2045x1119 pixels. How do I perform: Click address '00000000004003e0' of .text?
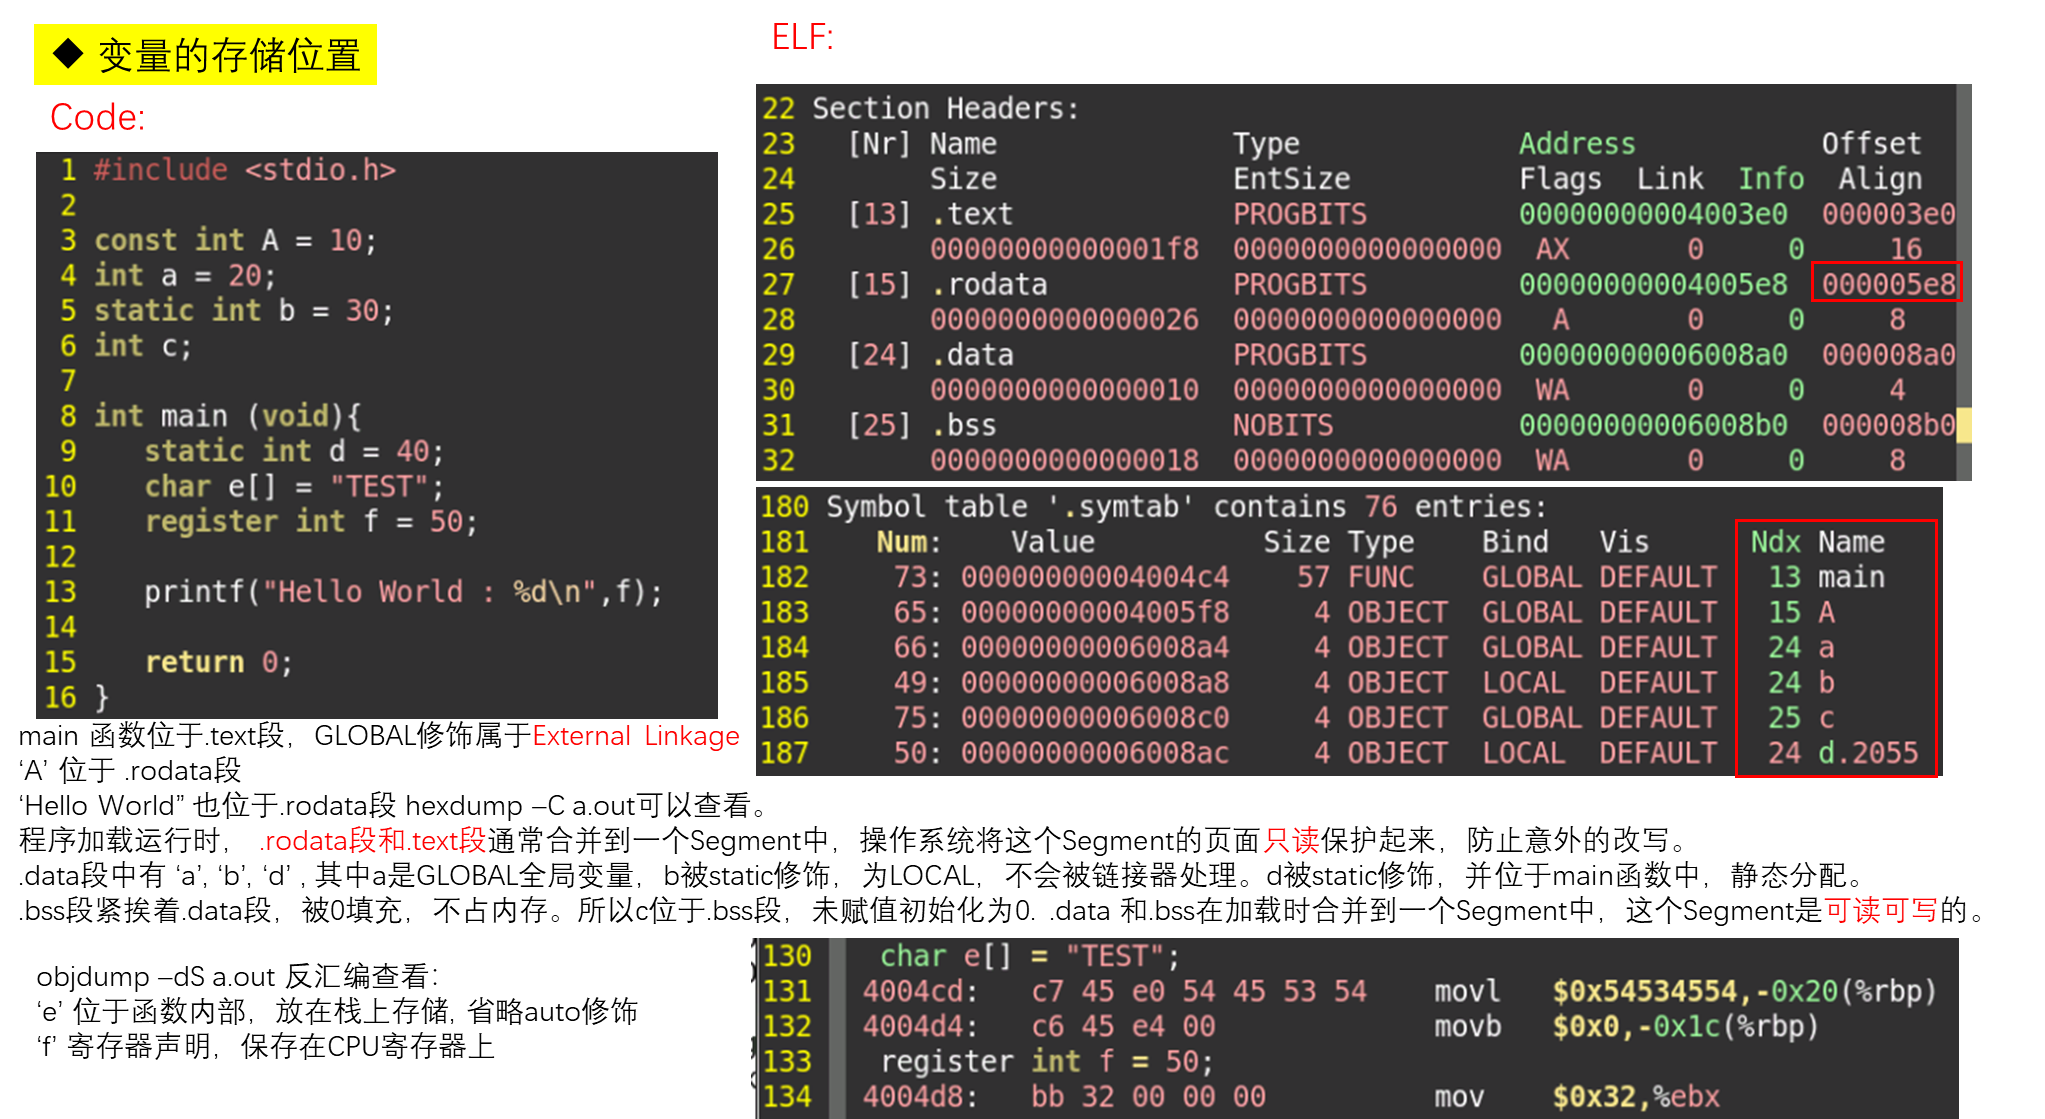tap(1653, 214)
